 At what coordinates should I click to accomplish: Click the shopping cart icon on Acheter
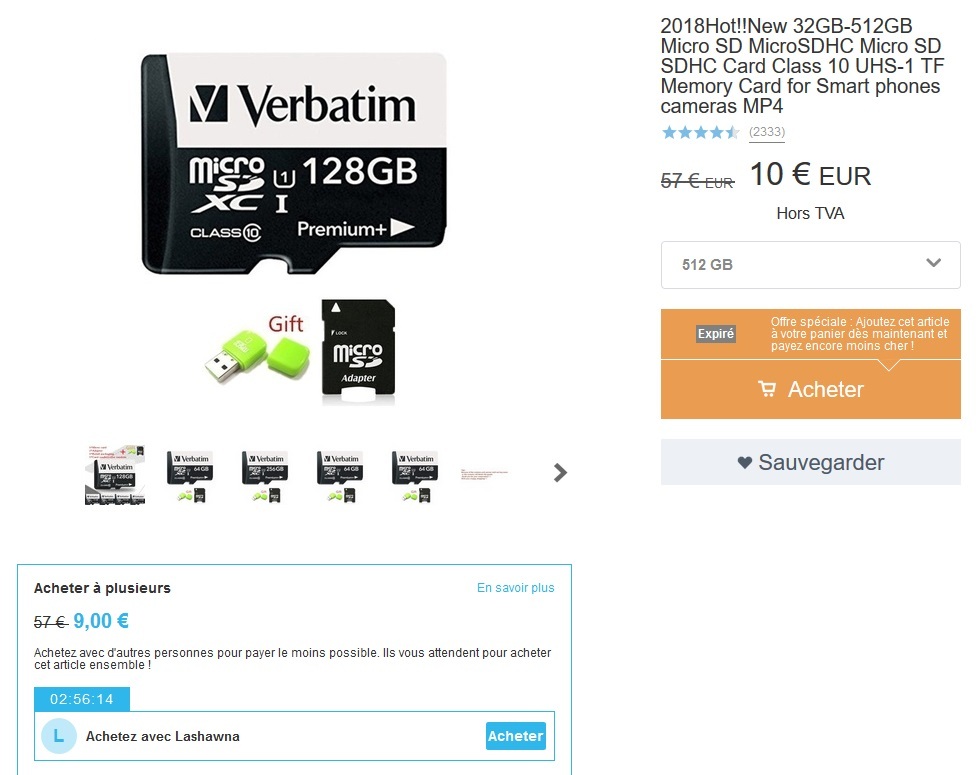tap(767, 389)
